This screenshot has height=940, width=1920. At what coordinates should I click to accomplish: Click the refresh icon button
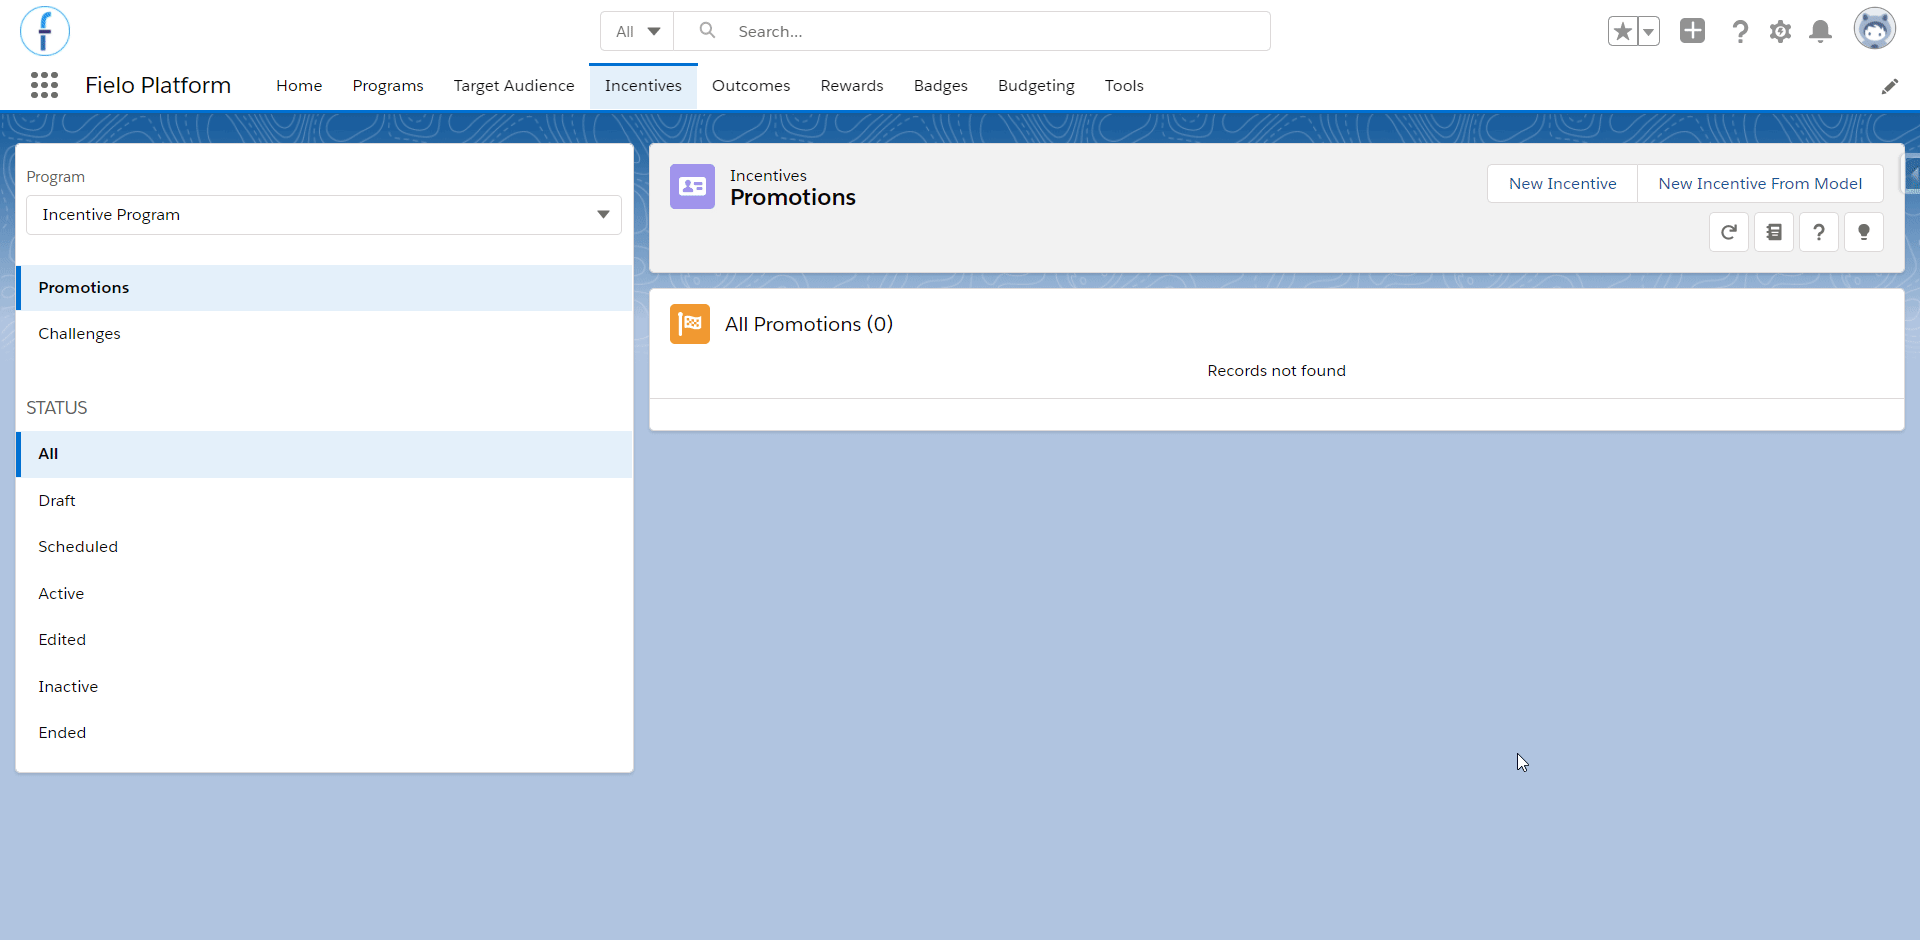pyautogui.click(x=1729, y=233)
